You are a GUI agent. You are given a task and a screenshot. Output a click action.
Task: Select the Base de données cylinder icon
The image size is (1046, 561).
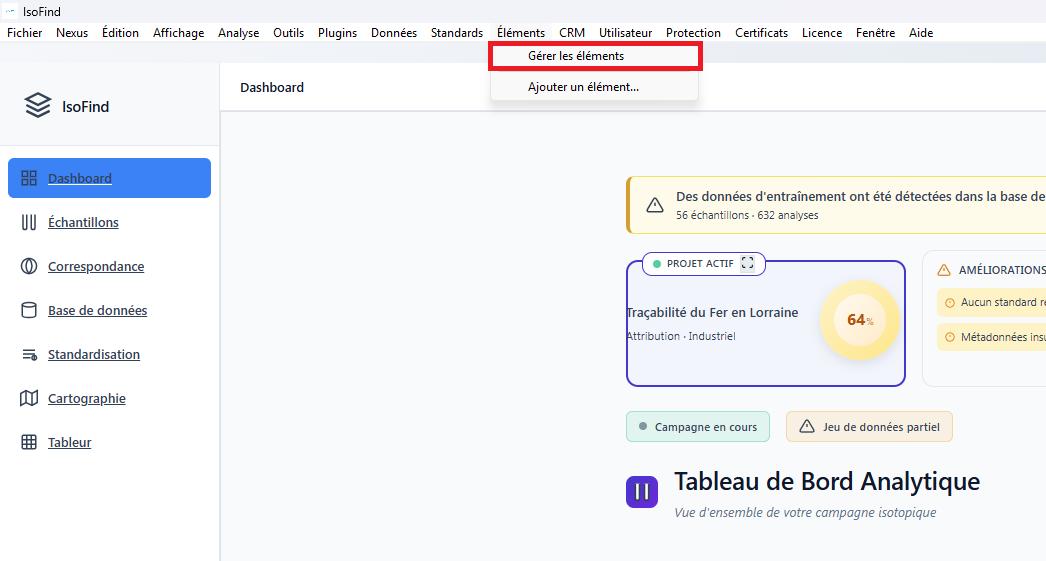click(x=29, y=310)
